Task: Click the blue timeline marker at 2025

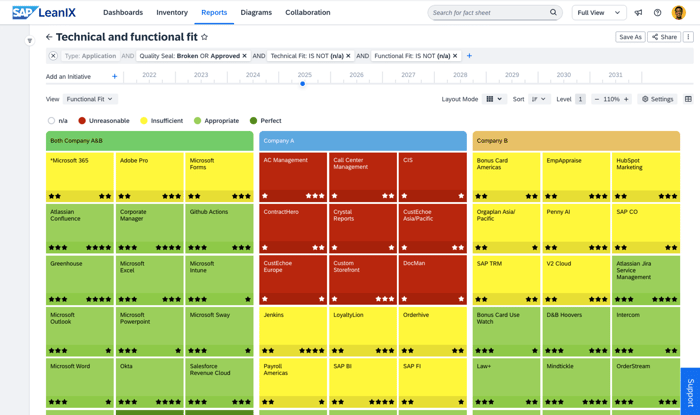Action: click(x=303, y=83)
